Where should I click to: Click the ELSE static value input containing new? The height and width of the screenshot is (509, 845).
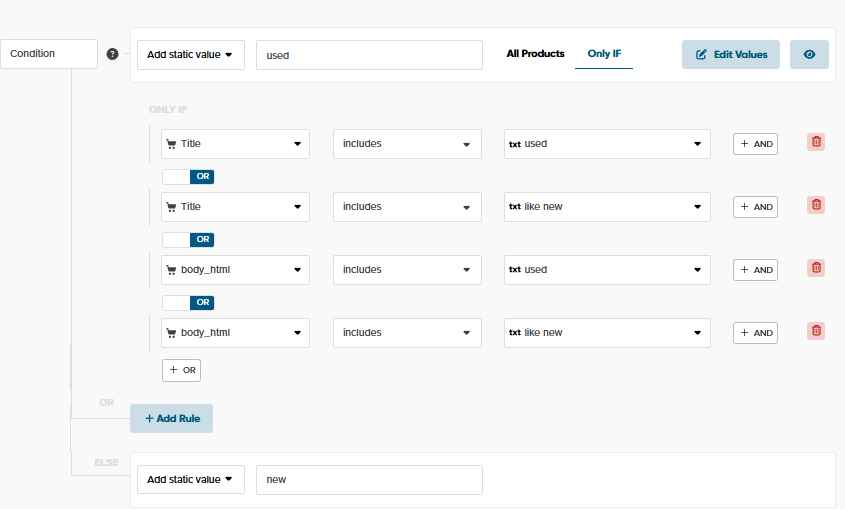(369, 480)
